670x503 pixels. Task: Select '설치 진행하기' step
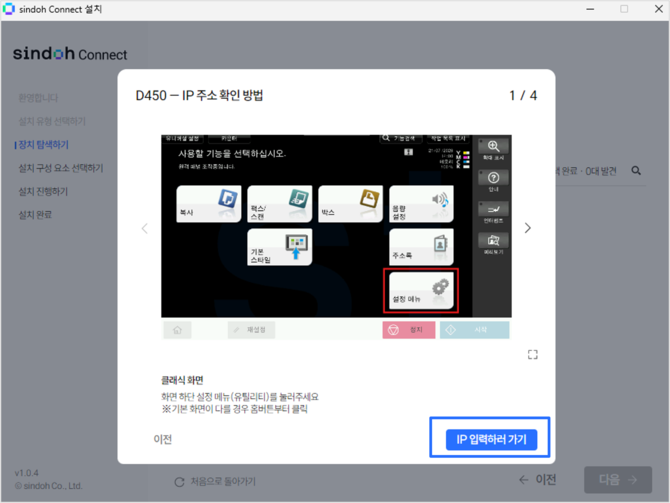pyautogui.click(x=43, y=191)
